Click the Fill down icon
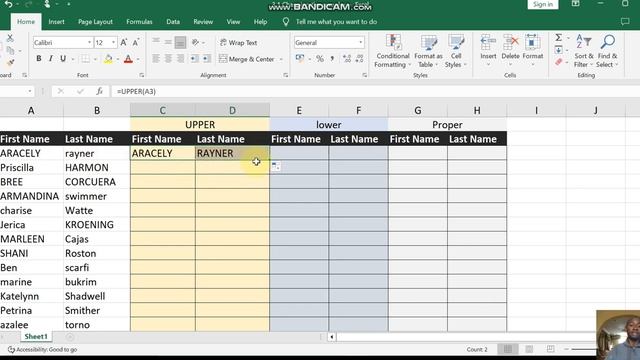640x360 pixels. 558,50
